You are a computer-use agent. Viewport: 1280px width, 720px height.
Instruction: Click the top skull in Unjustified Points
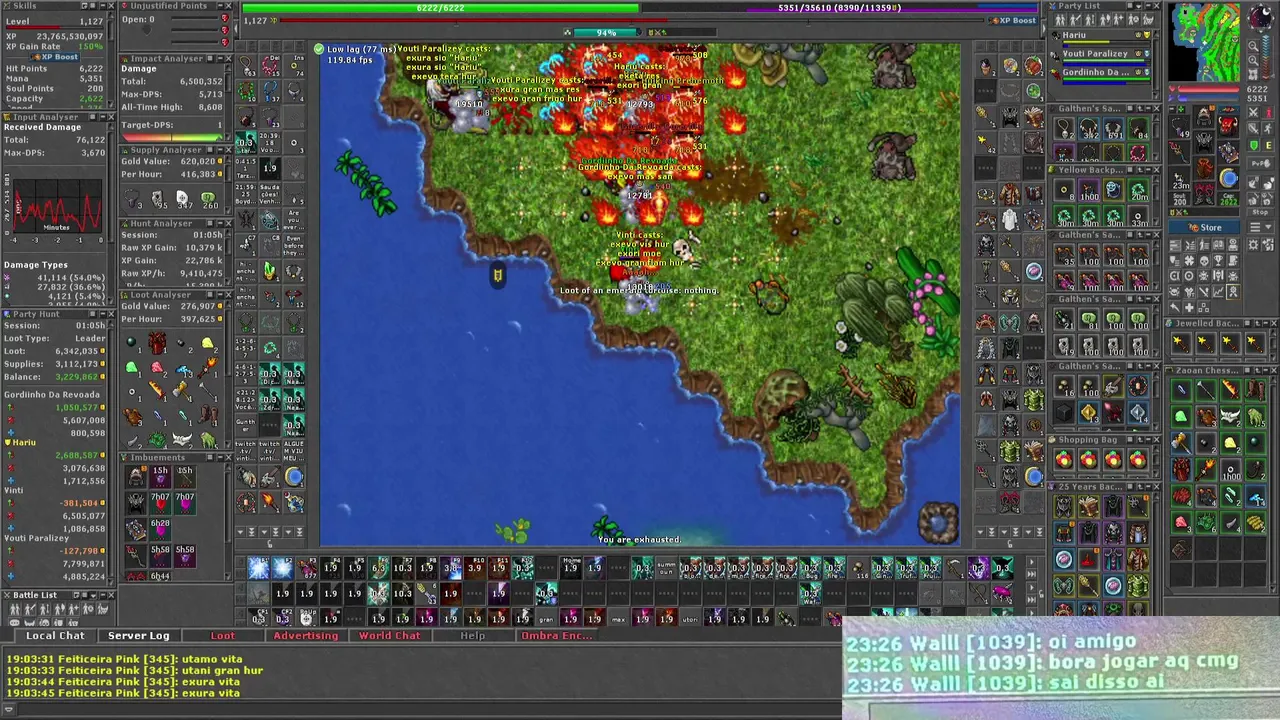point(225,18)
